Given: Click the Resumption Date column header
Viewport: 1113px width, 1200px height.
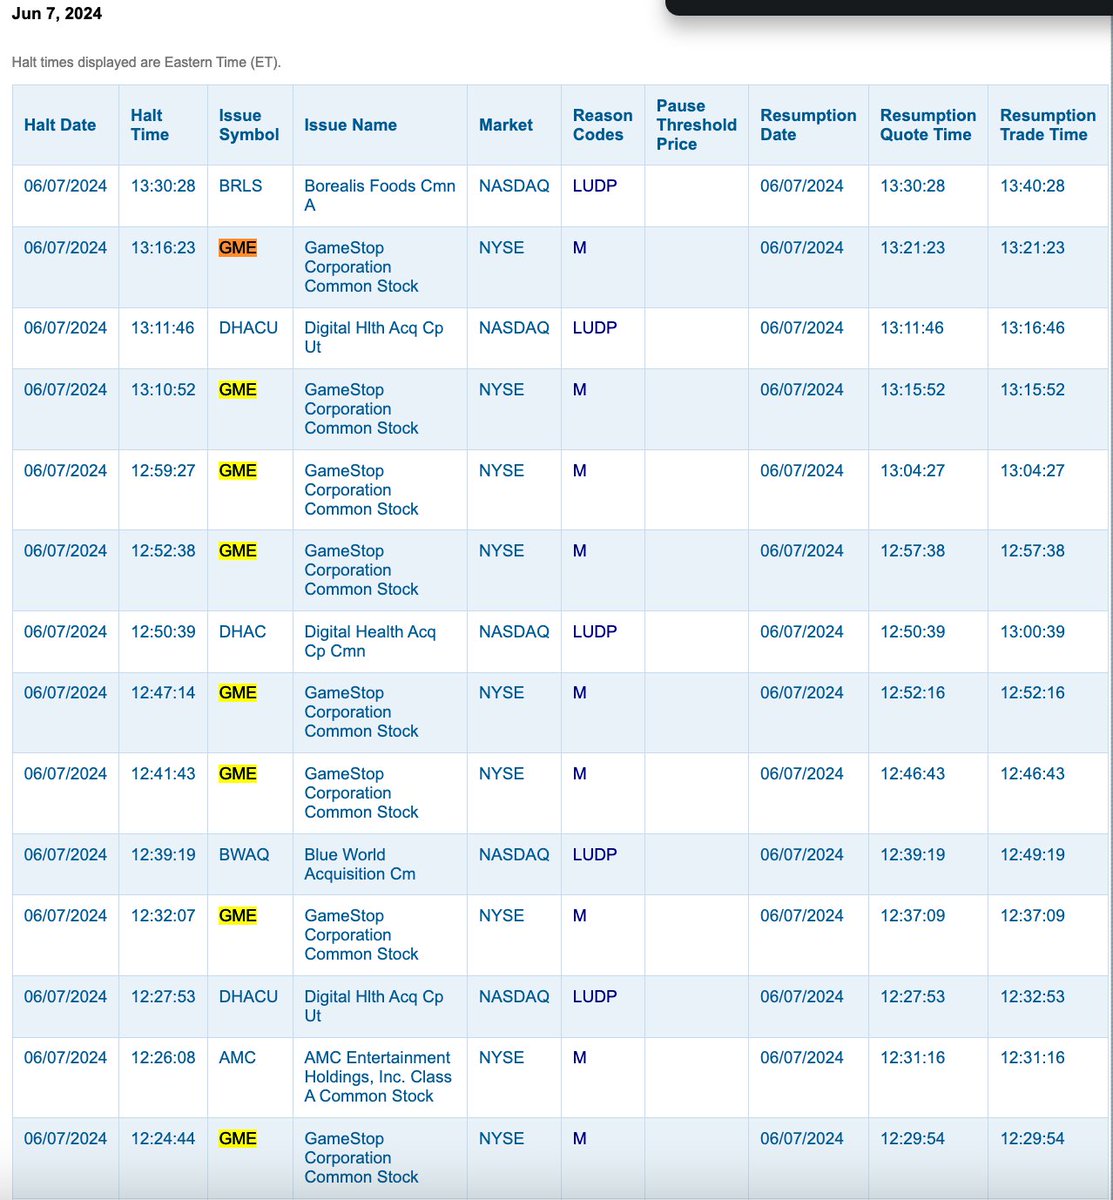Looking at the screenshot, I should click(x=808, y=125).
